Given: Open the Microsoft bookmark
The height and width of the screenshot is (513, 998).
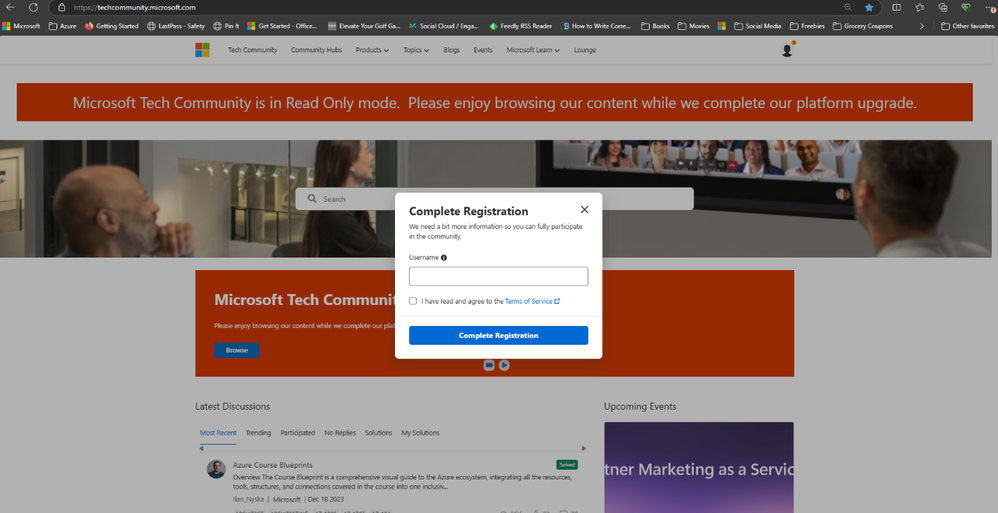Looking at the screenshot, I should click(21, 26).
